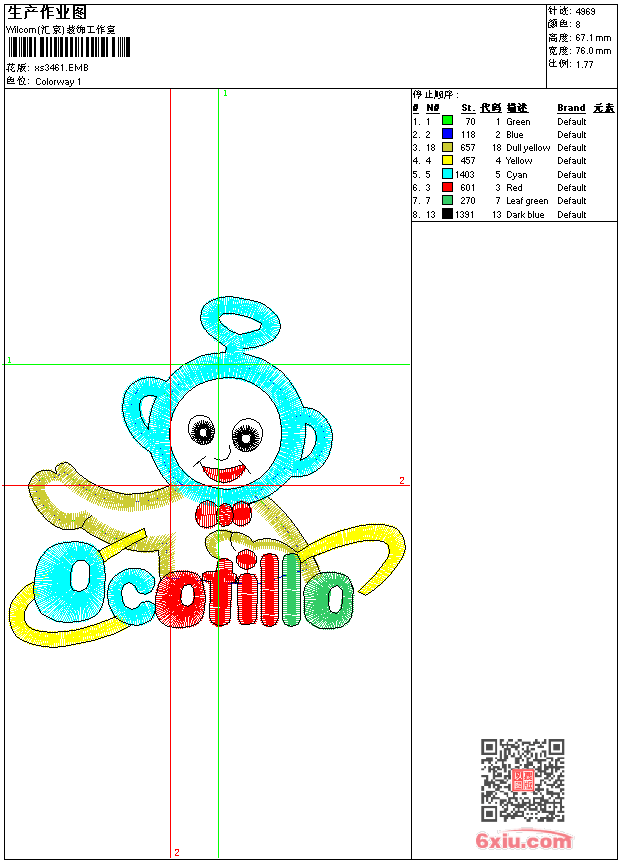The image size is (620, 860).
Task: Click the red bow tie in the design
Action: coord(223,514)
